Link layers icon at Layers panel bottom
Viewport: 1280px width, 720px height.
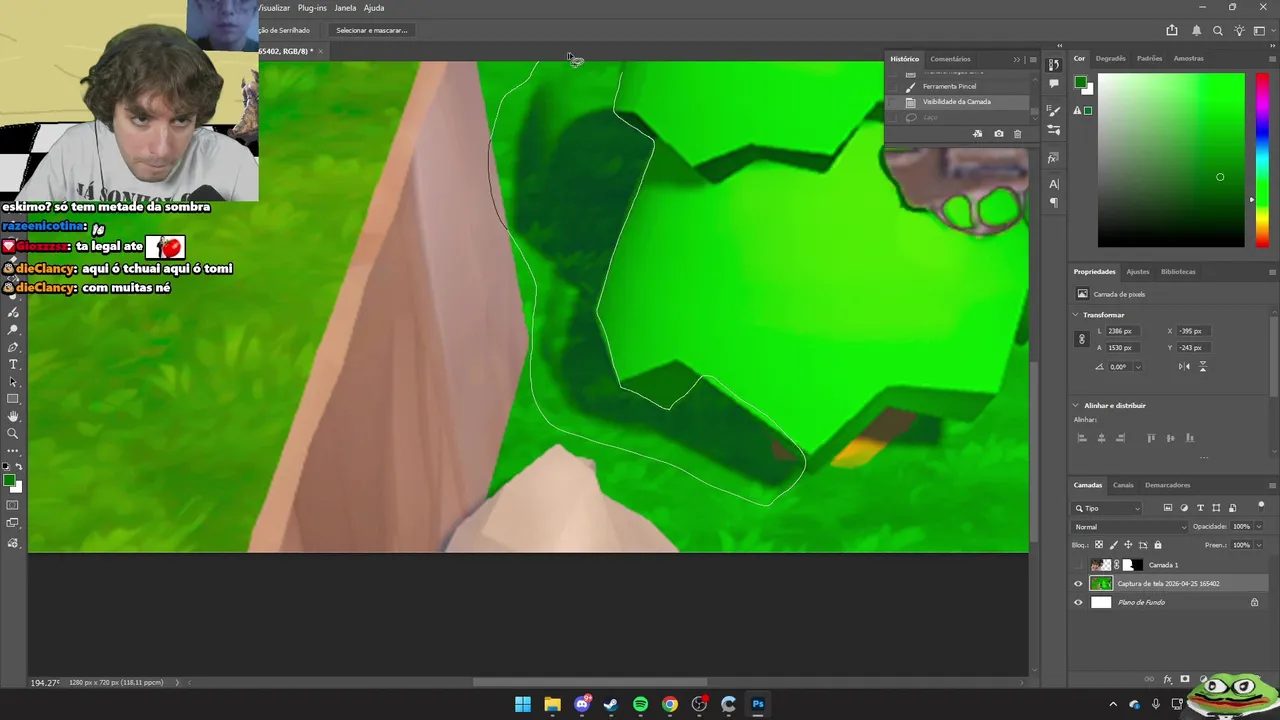pyautogui.click(x=1149, y=679)
